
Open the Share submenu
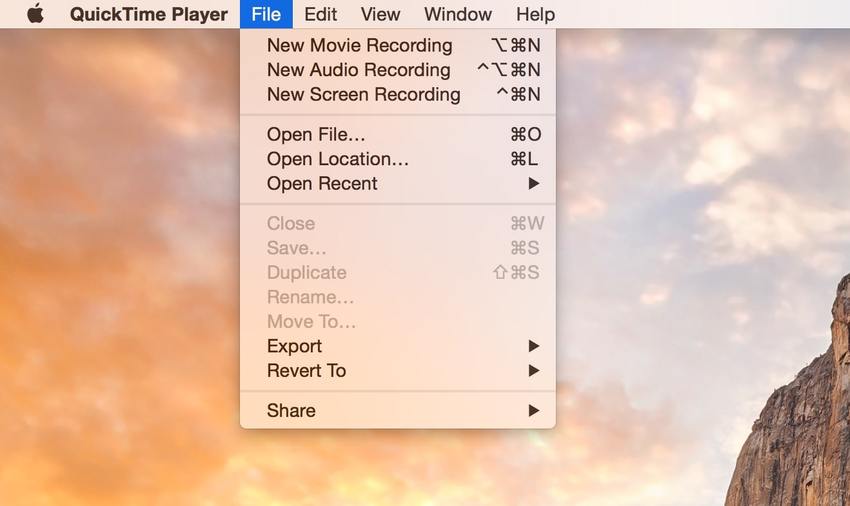(x=398, y=411)
